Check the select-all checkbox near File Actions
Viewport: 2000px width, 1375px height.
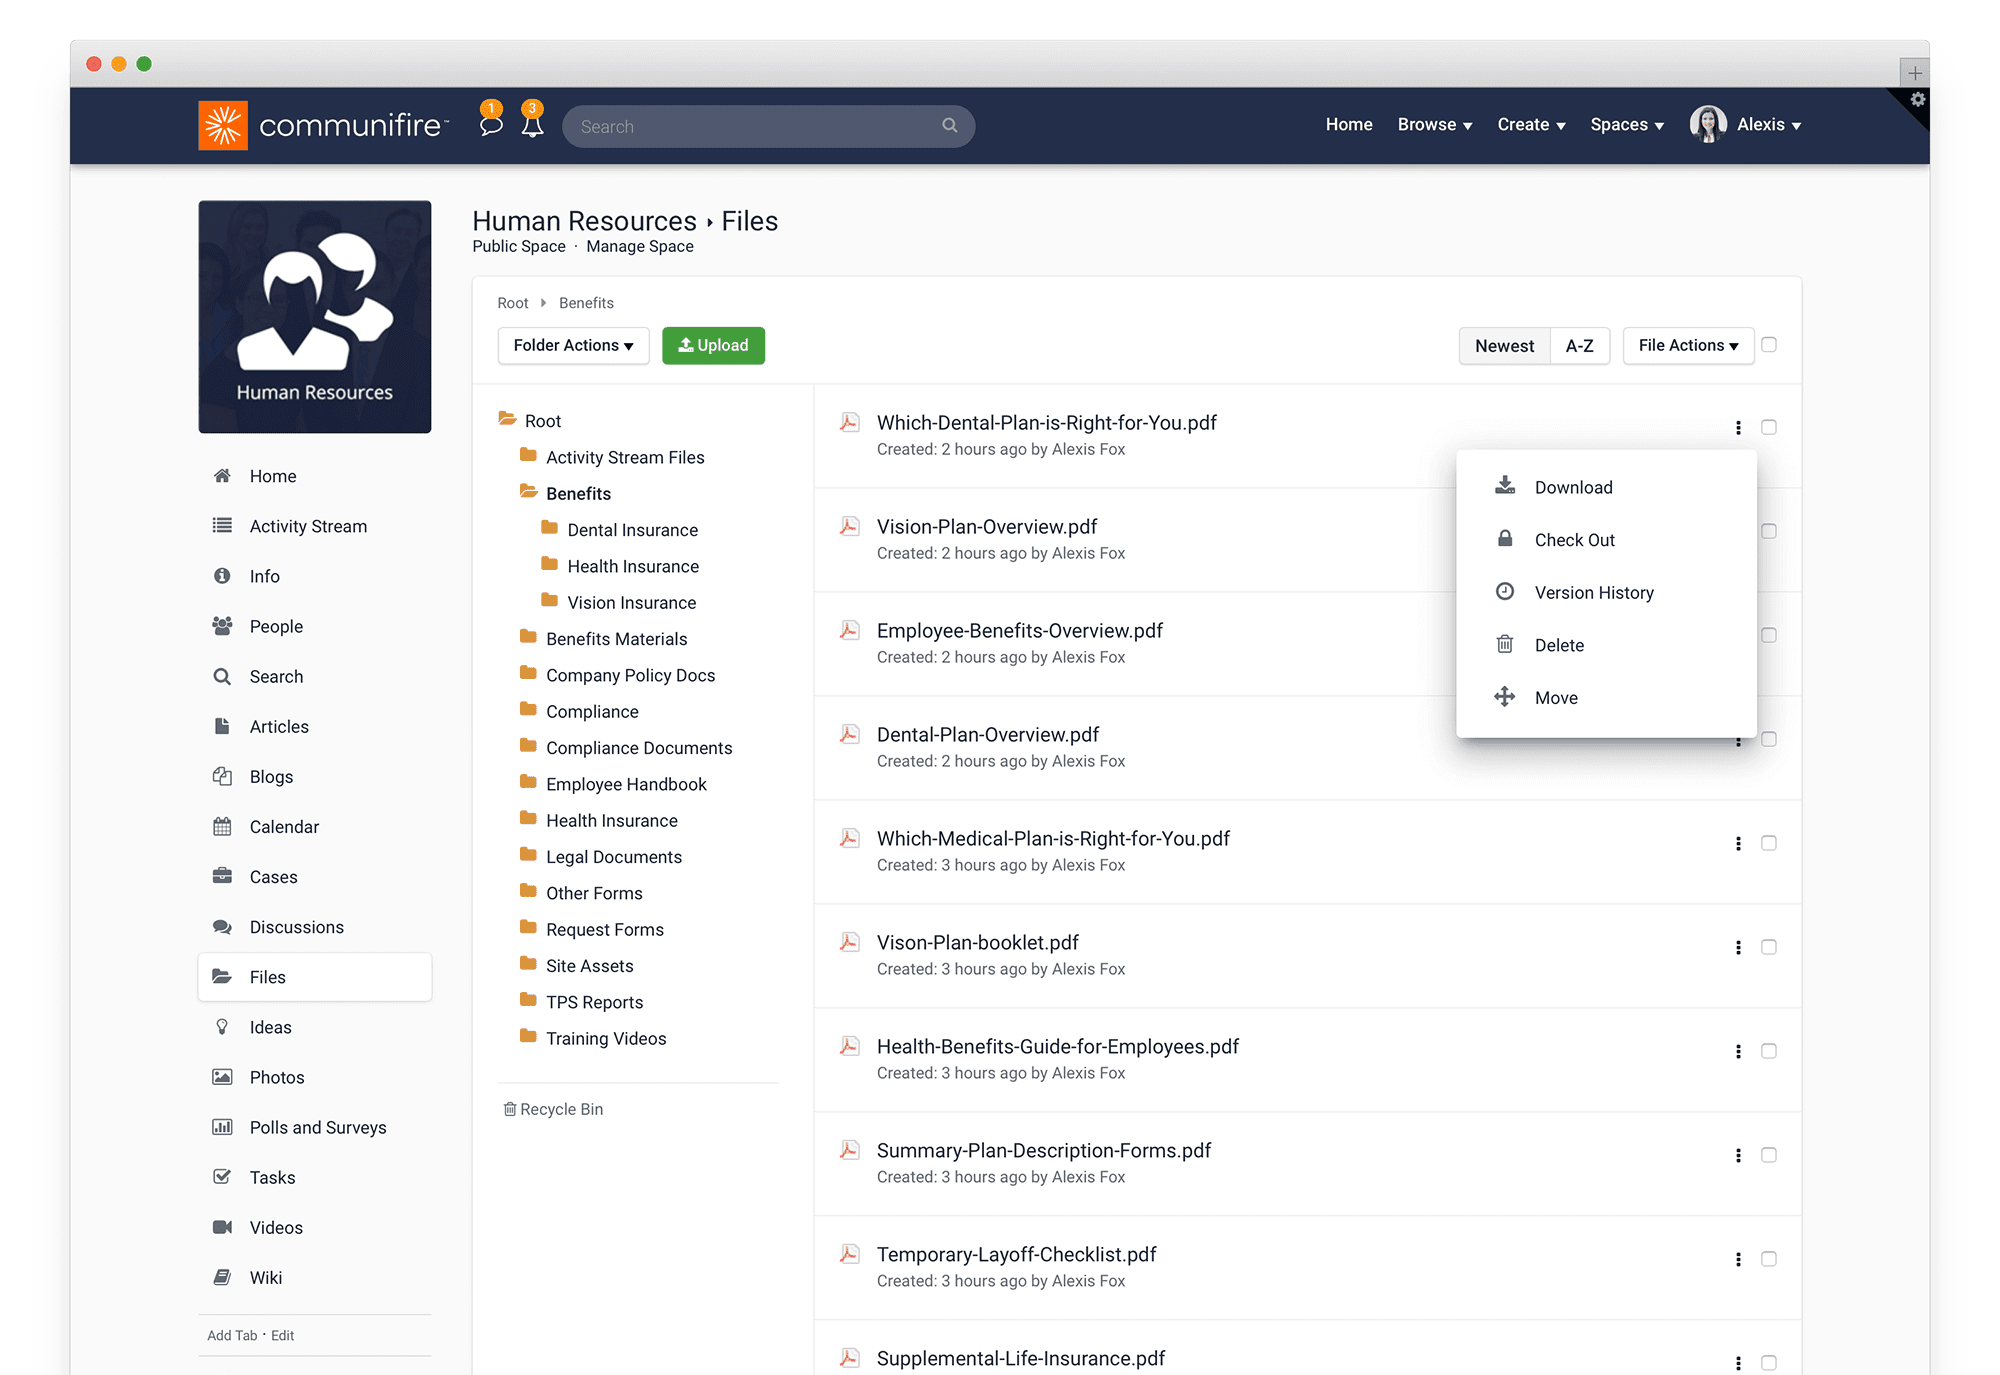pyautogui.click(x=1772, y=345)
